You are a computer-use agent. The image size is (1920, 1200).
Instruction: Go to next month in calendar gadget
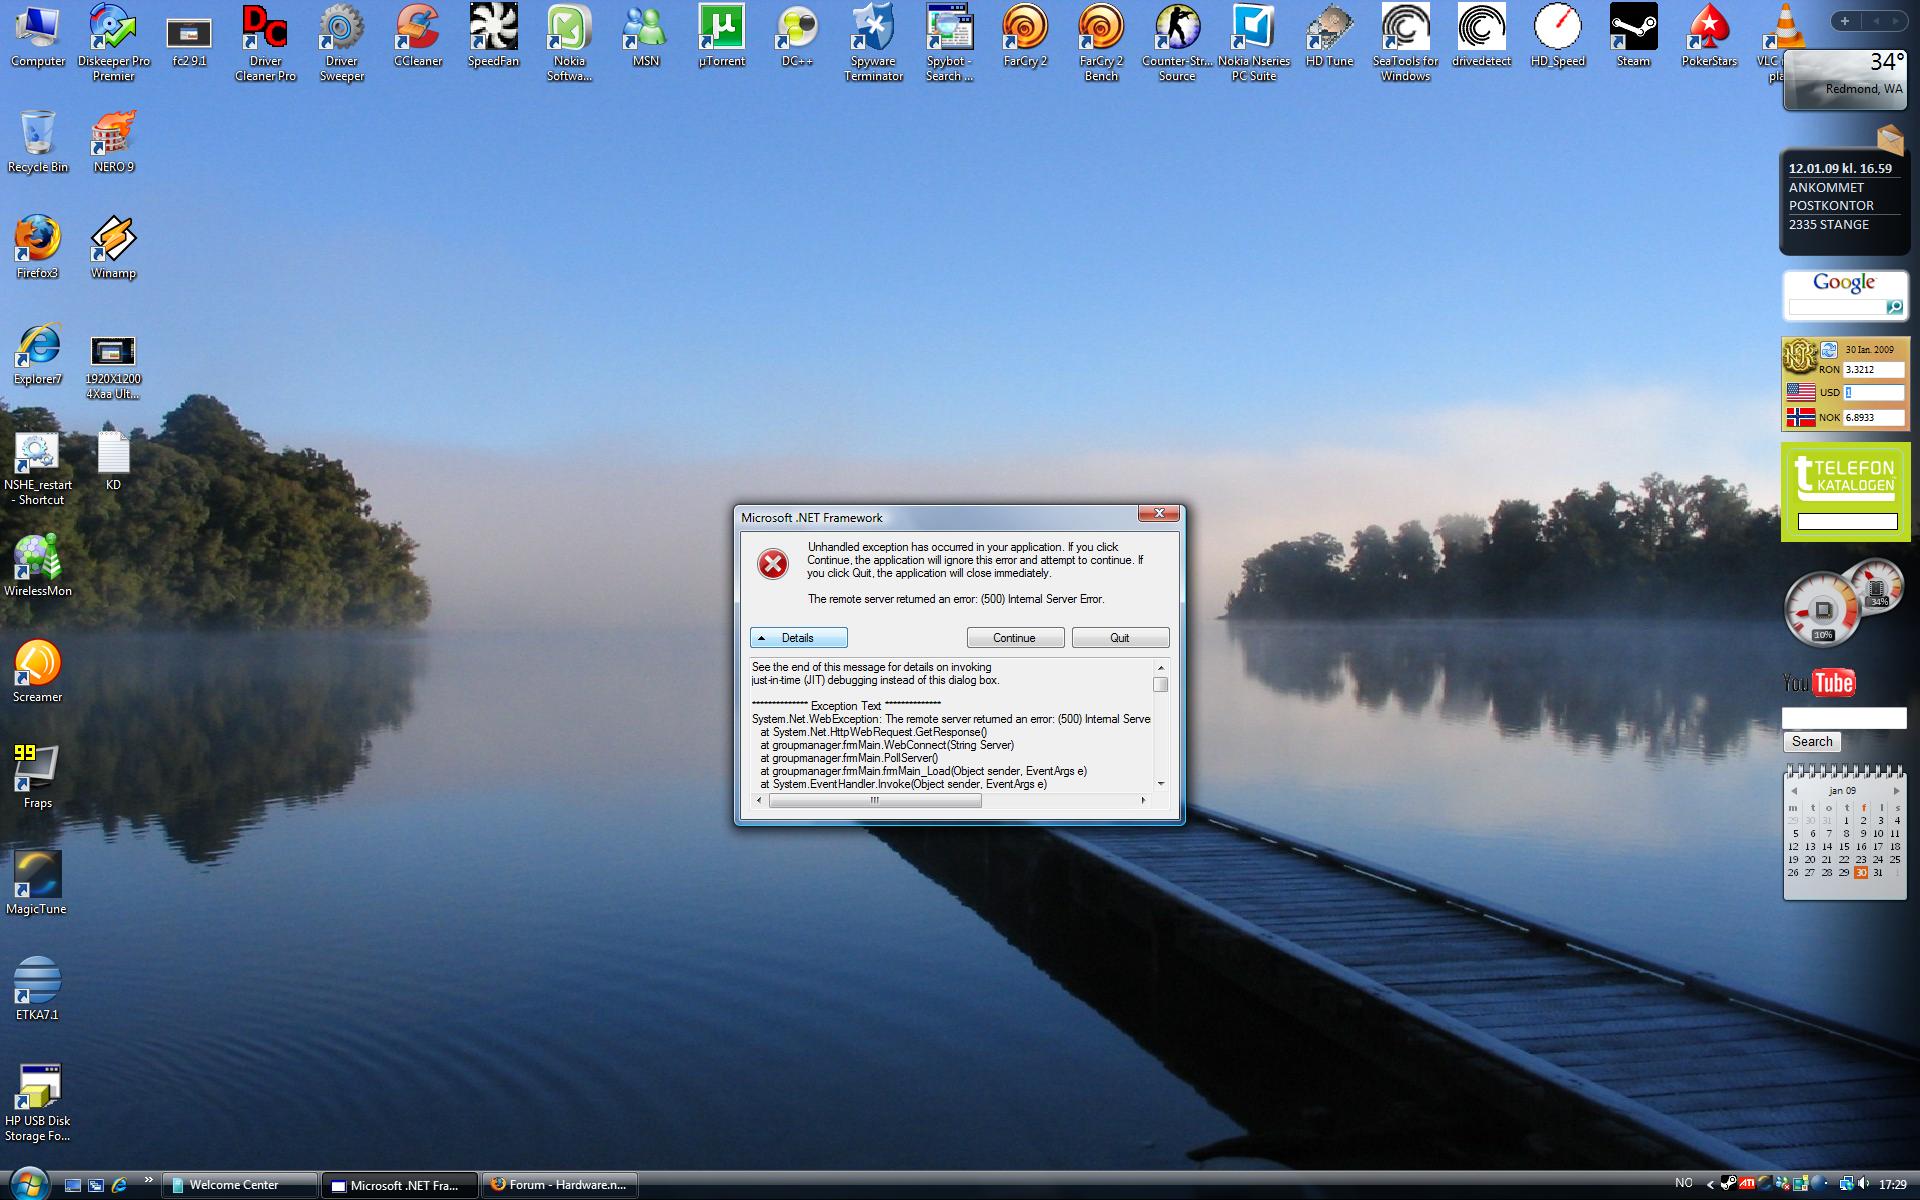point(1896,791)
